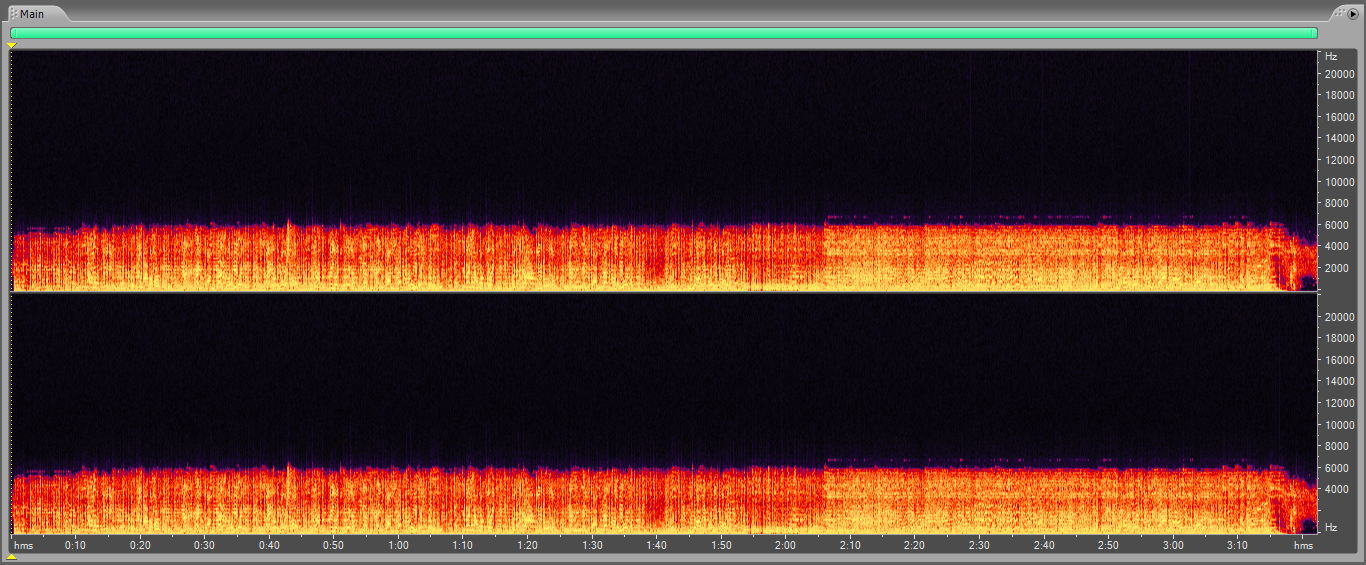The height and width of the screenshot is (565, 1366).
Task: Click the 0:20 mark on the time ruler
Action: click(140, 546)
